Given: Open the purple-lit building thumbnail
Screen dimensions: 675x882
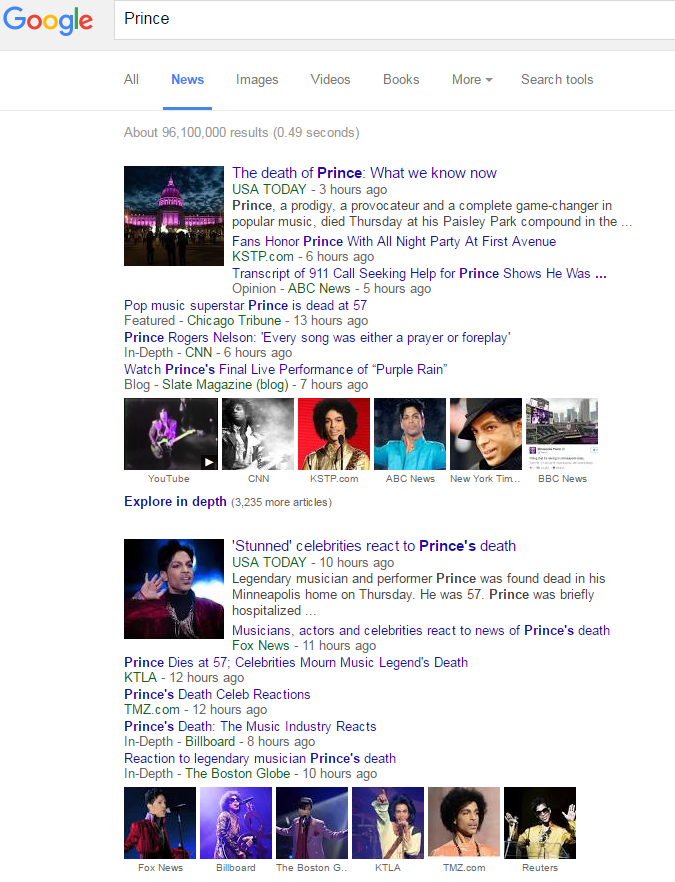Looking at the screenshot, I should (x=174, y=216).
